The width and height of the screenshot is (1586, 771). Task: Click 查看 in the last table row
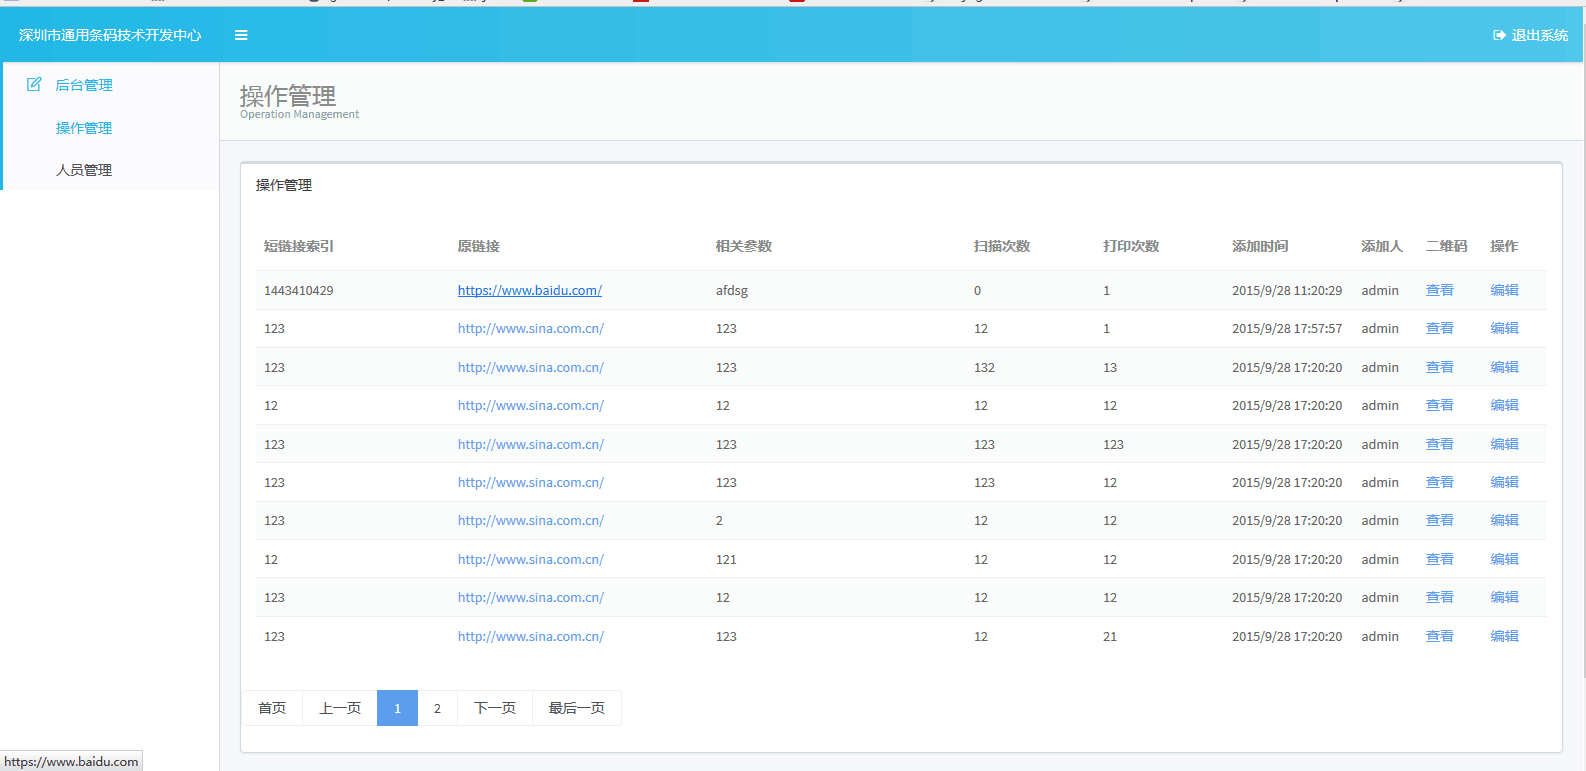(1439, 637)
